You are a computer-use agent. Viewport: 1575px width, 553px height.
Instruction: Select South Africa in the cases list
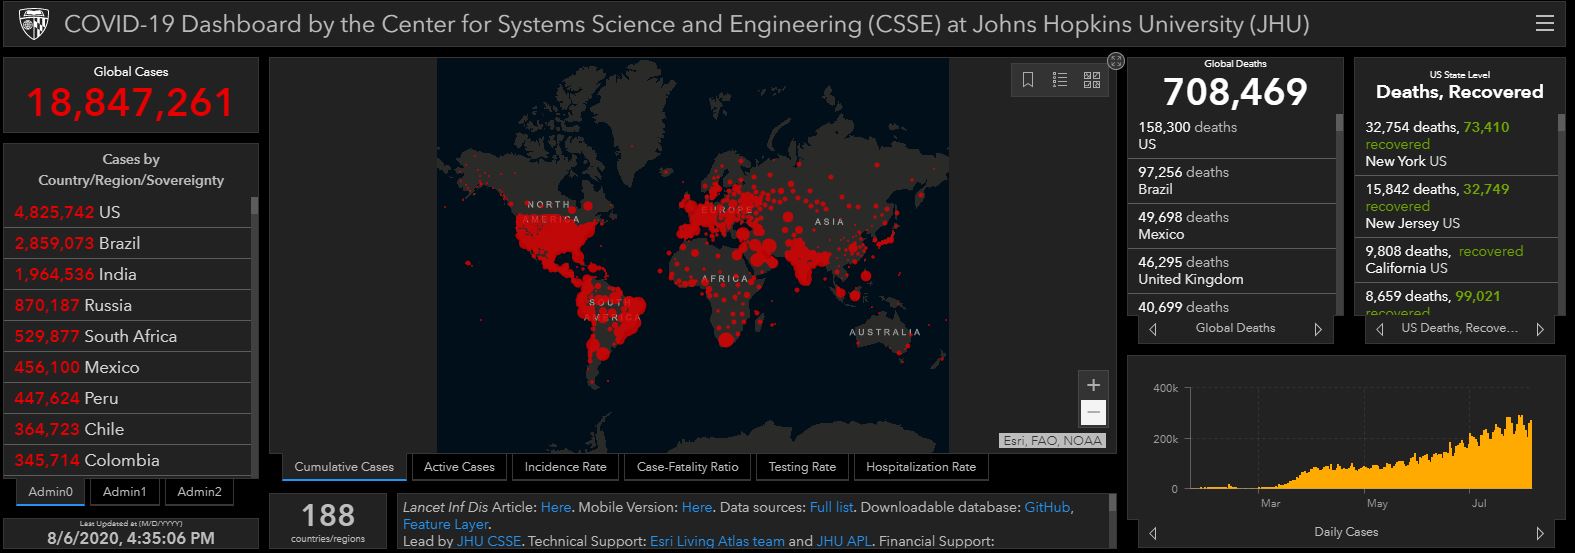point(128,336)
